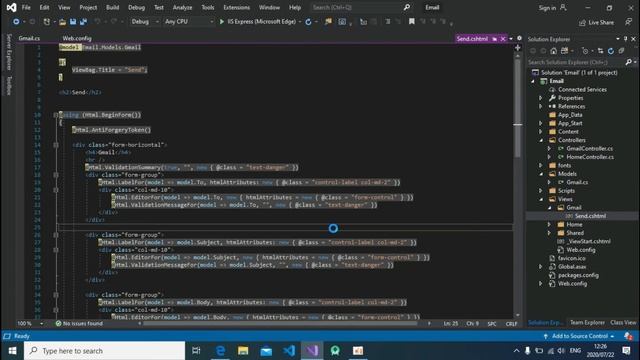Collapse the Models folder in Solution Explorer

click(540, 174)
